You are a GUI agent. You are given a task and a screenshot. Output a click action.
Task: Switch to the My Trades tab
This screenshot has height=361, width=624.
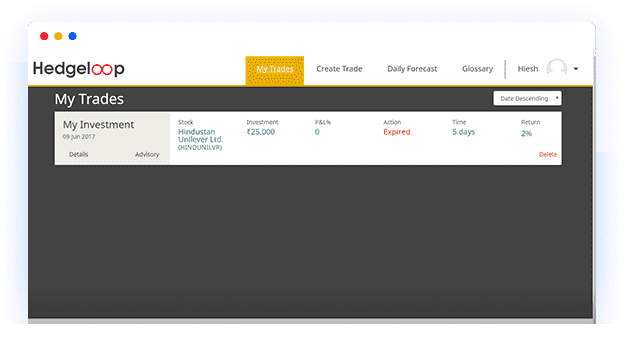pos(275,70)
